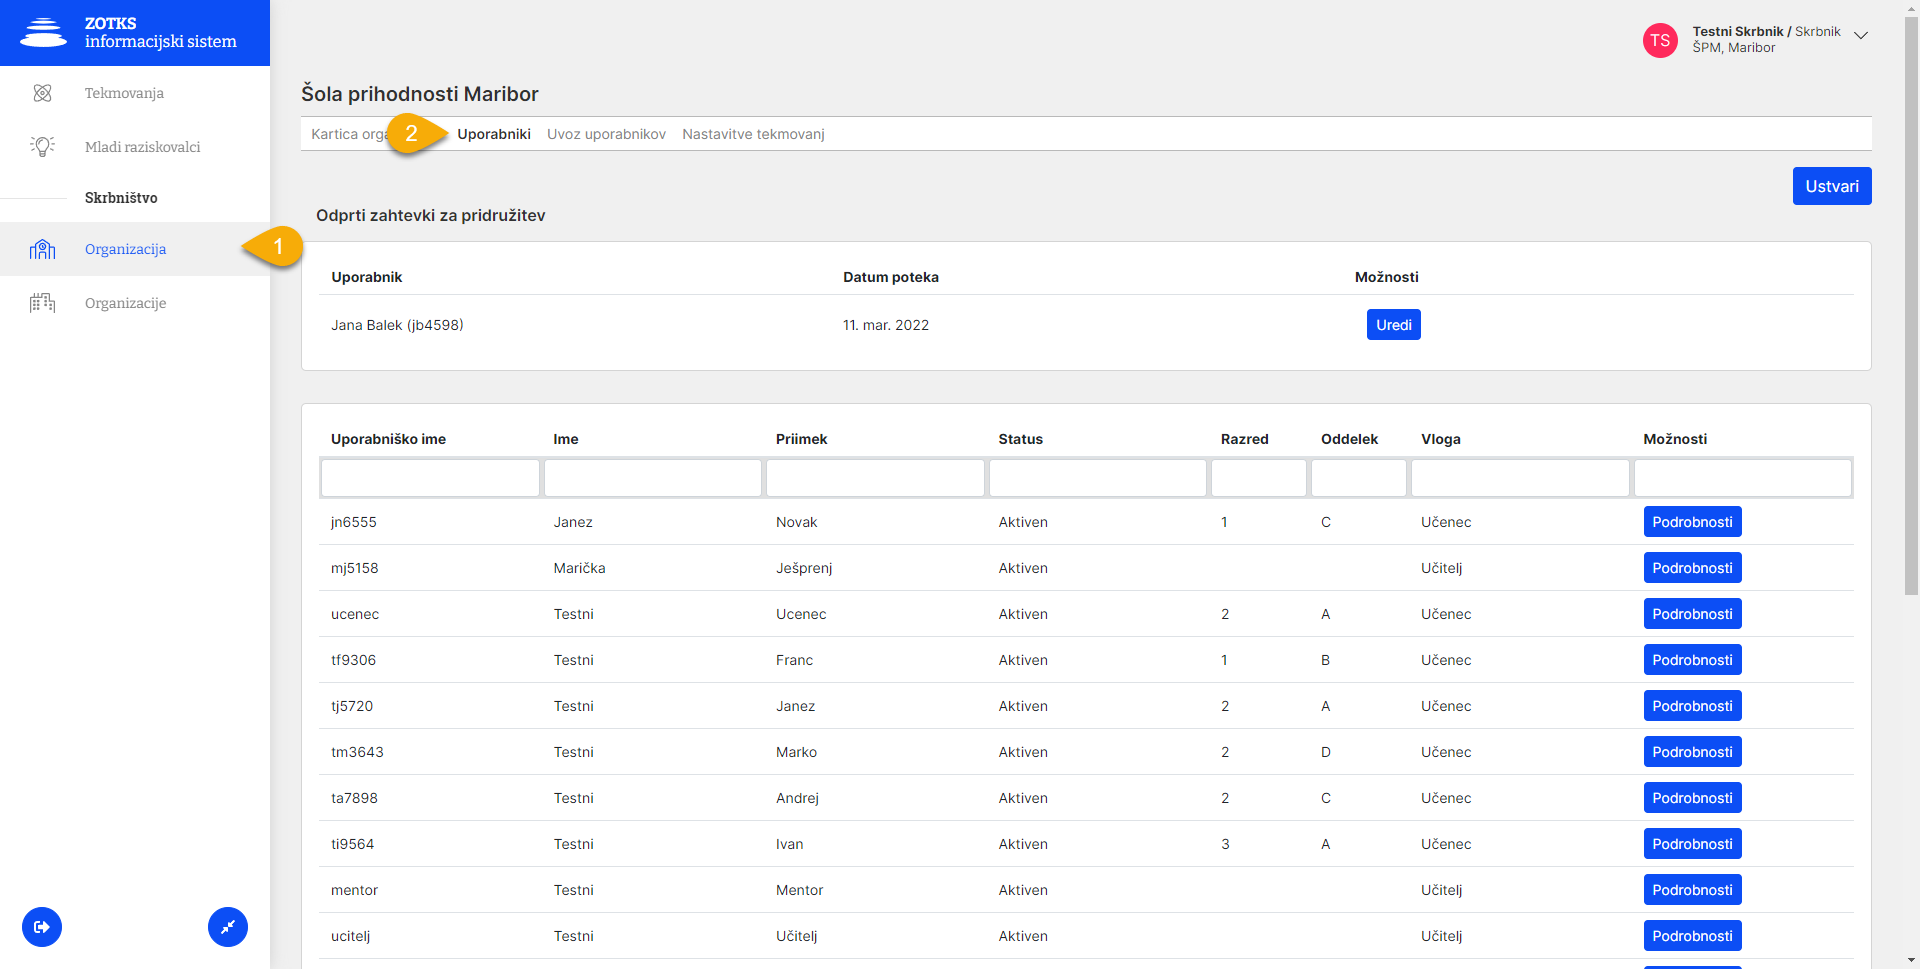
Task: Open Tekmovanja via its atom icon
Action: pos(42,93)
